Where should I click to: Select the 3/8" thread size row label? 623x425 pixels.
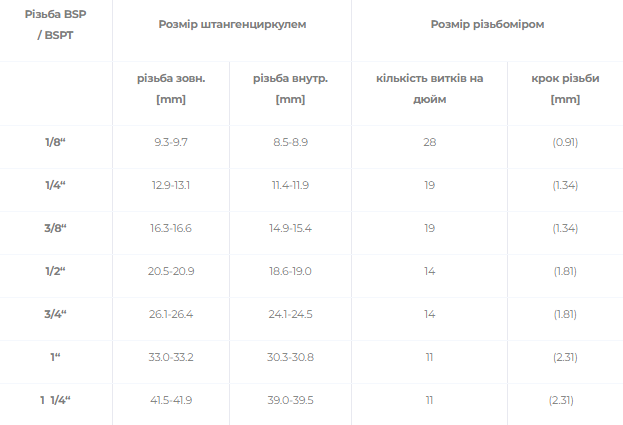coord(55,228)
